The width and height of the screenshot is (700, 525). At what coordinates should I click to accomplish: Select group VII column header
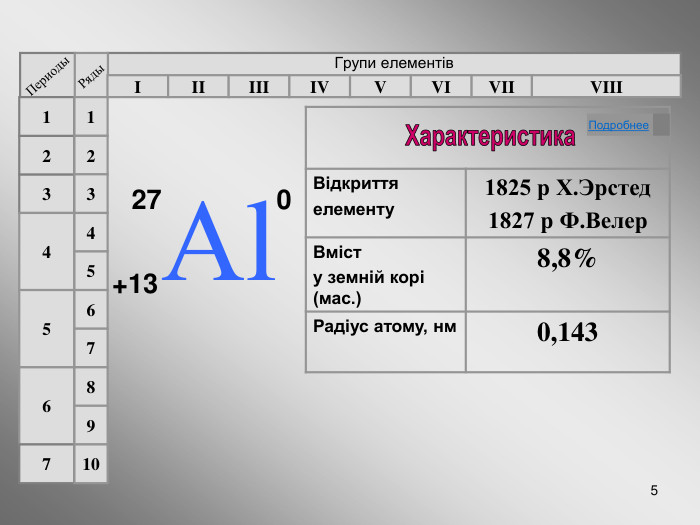502,86
